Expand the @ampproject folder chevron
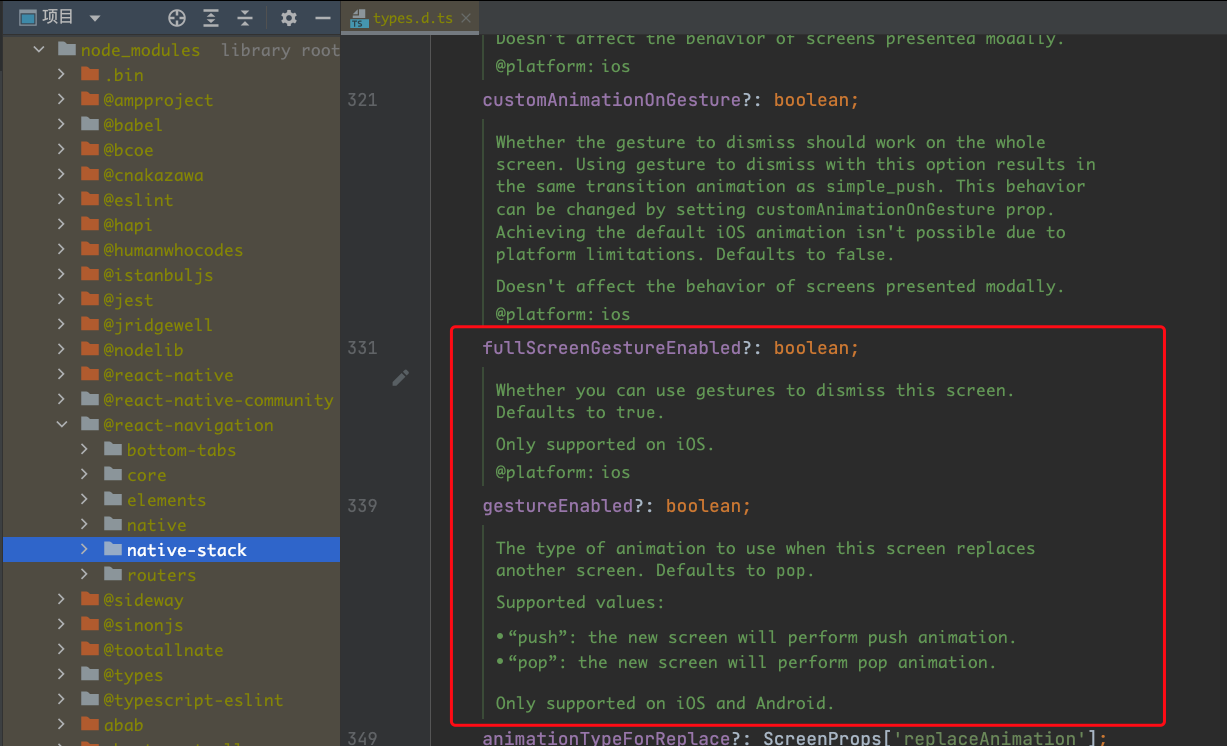This screenshot has width=1227, height=746. point(62,100)
